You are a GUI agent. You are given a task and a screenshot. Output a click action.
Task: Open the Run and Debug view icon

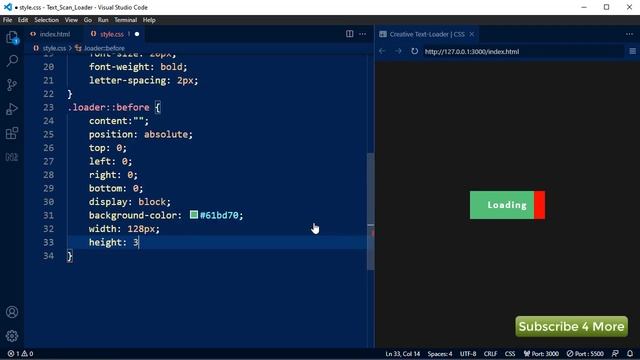pyautogui.click(x=12, y=109)
